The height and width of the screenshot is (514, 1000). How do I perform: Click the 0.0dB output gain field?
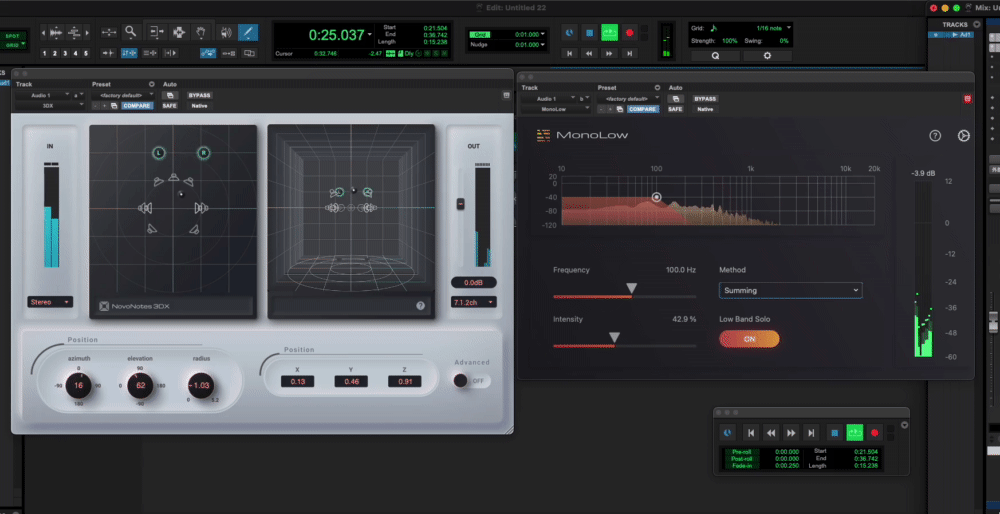[473, 283]
